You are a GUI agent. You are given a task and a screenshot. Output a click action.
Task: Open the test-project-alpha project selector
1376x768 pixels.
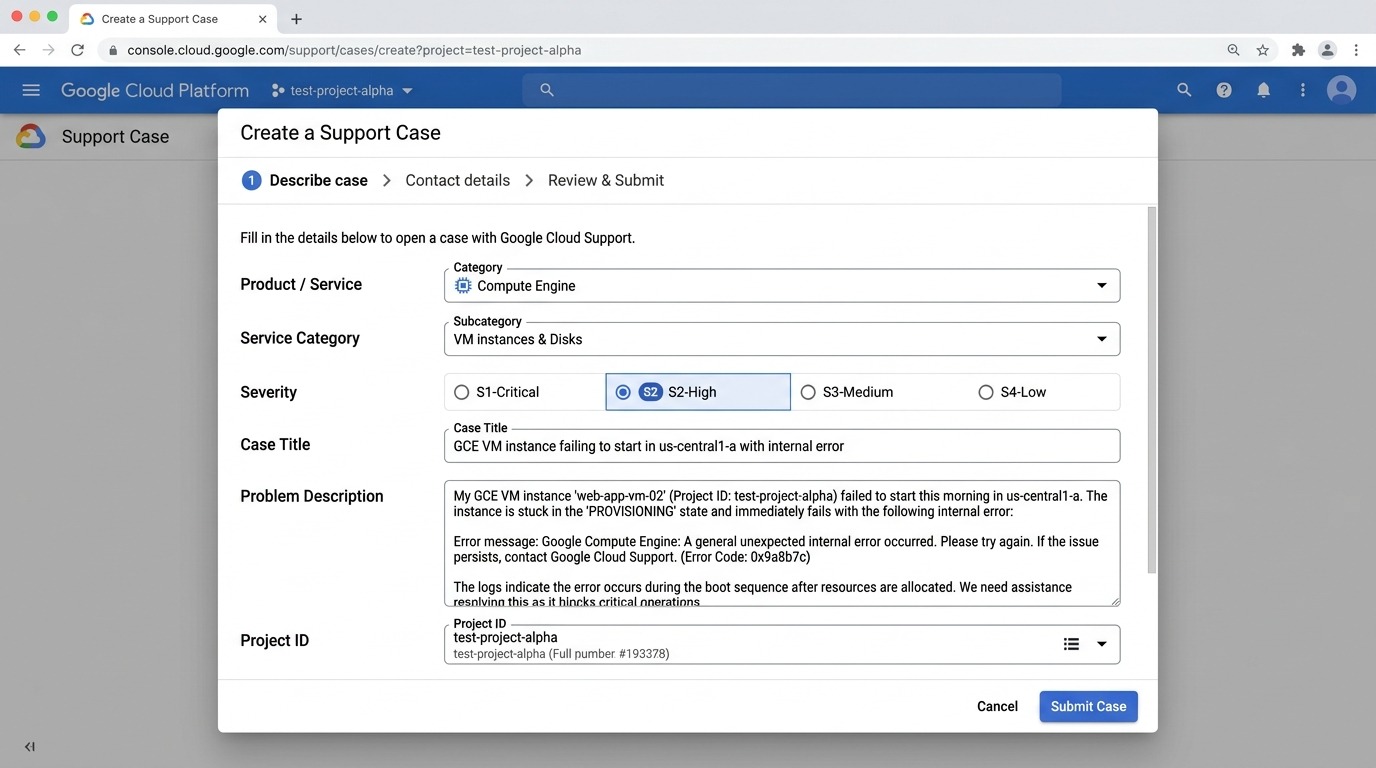coord(342,91)
